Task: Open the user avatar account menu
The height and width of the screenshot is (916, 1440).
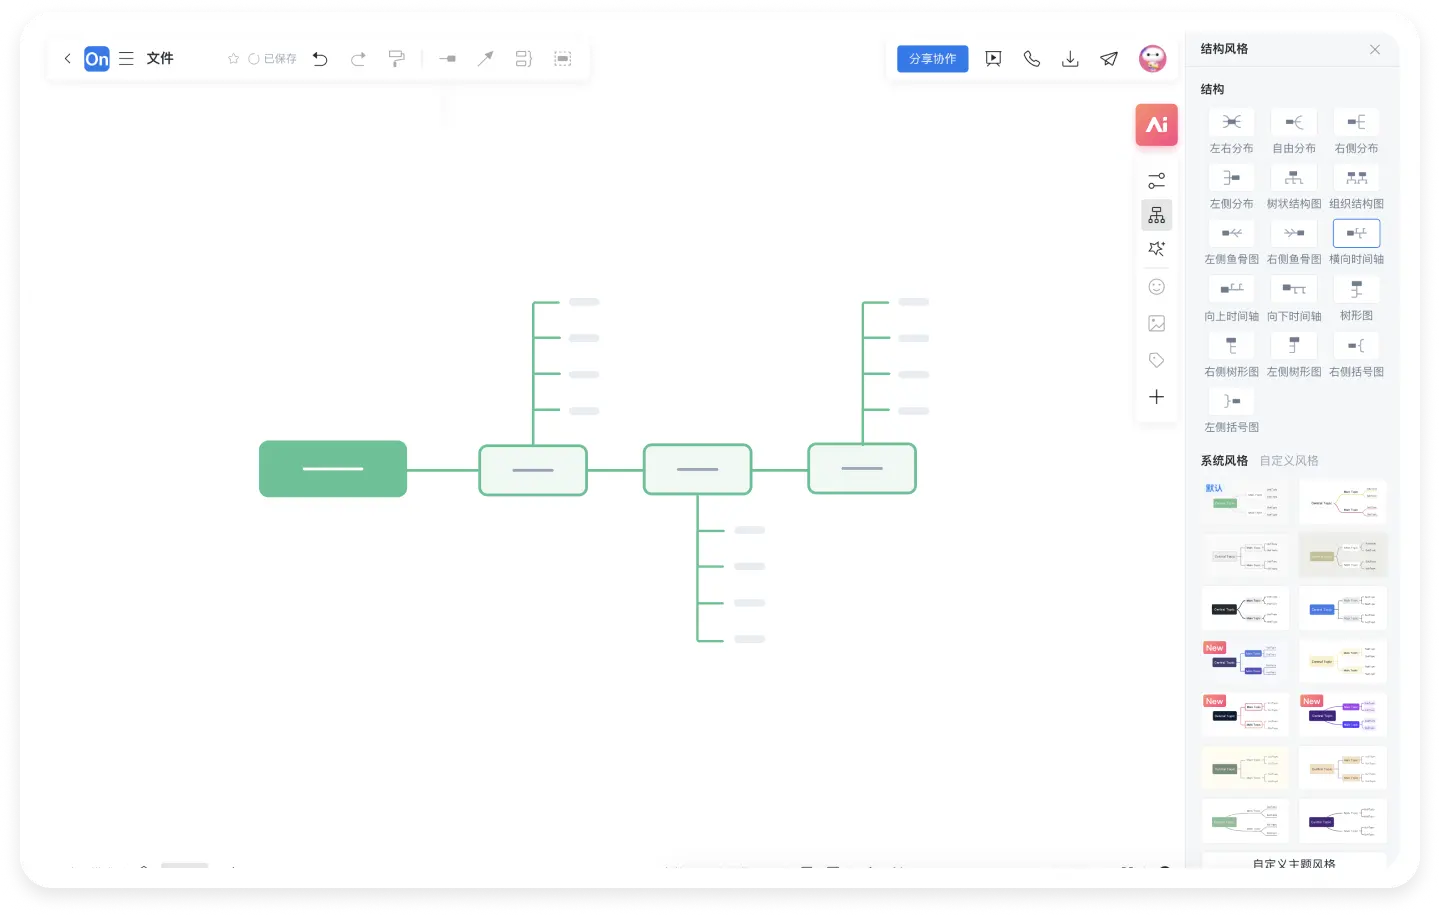Action: click(1152, 59)
